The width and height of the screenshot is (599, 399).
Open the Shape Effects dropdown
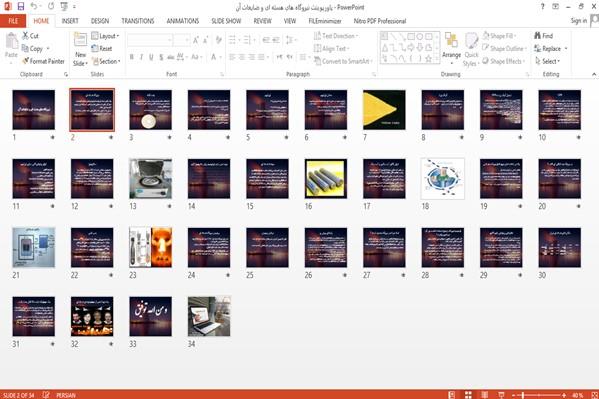click(503, 61)
